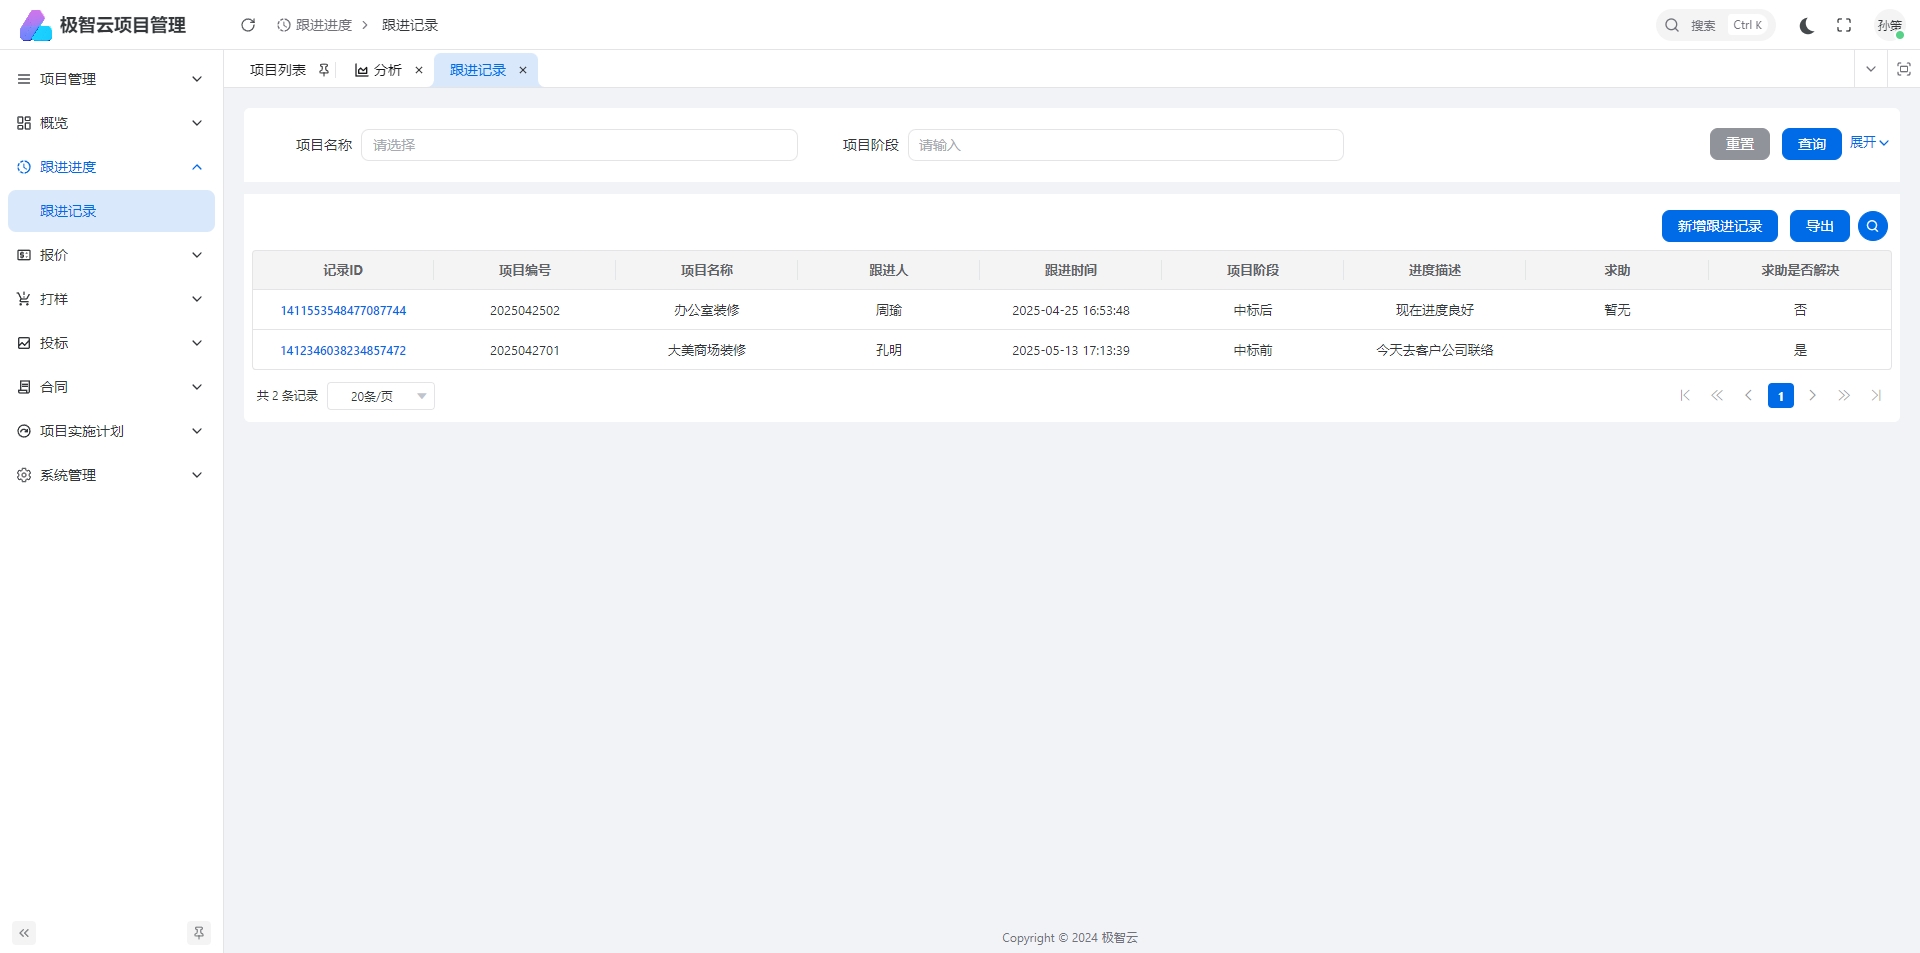Enter fullscreen using the expand icon

(1844, 26)
